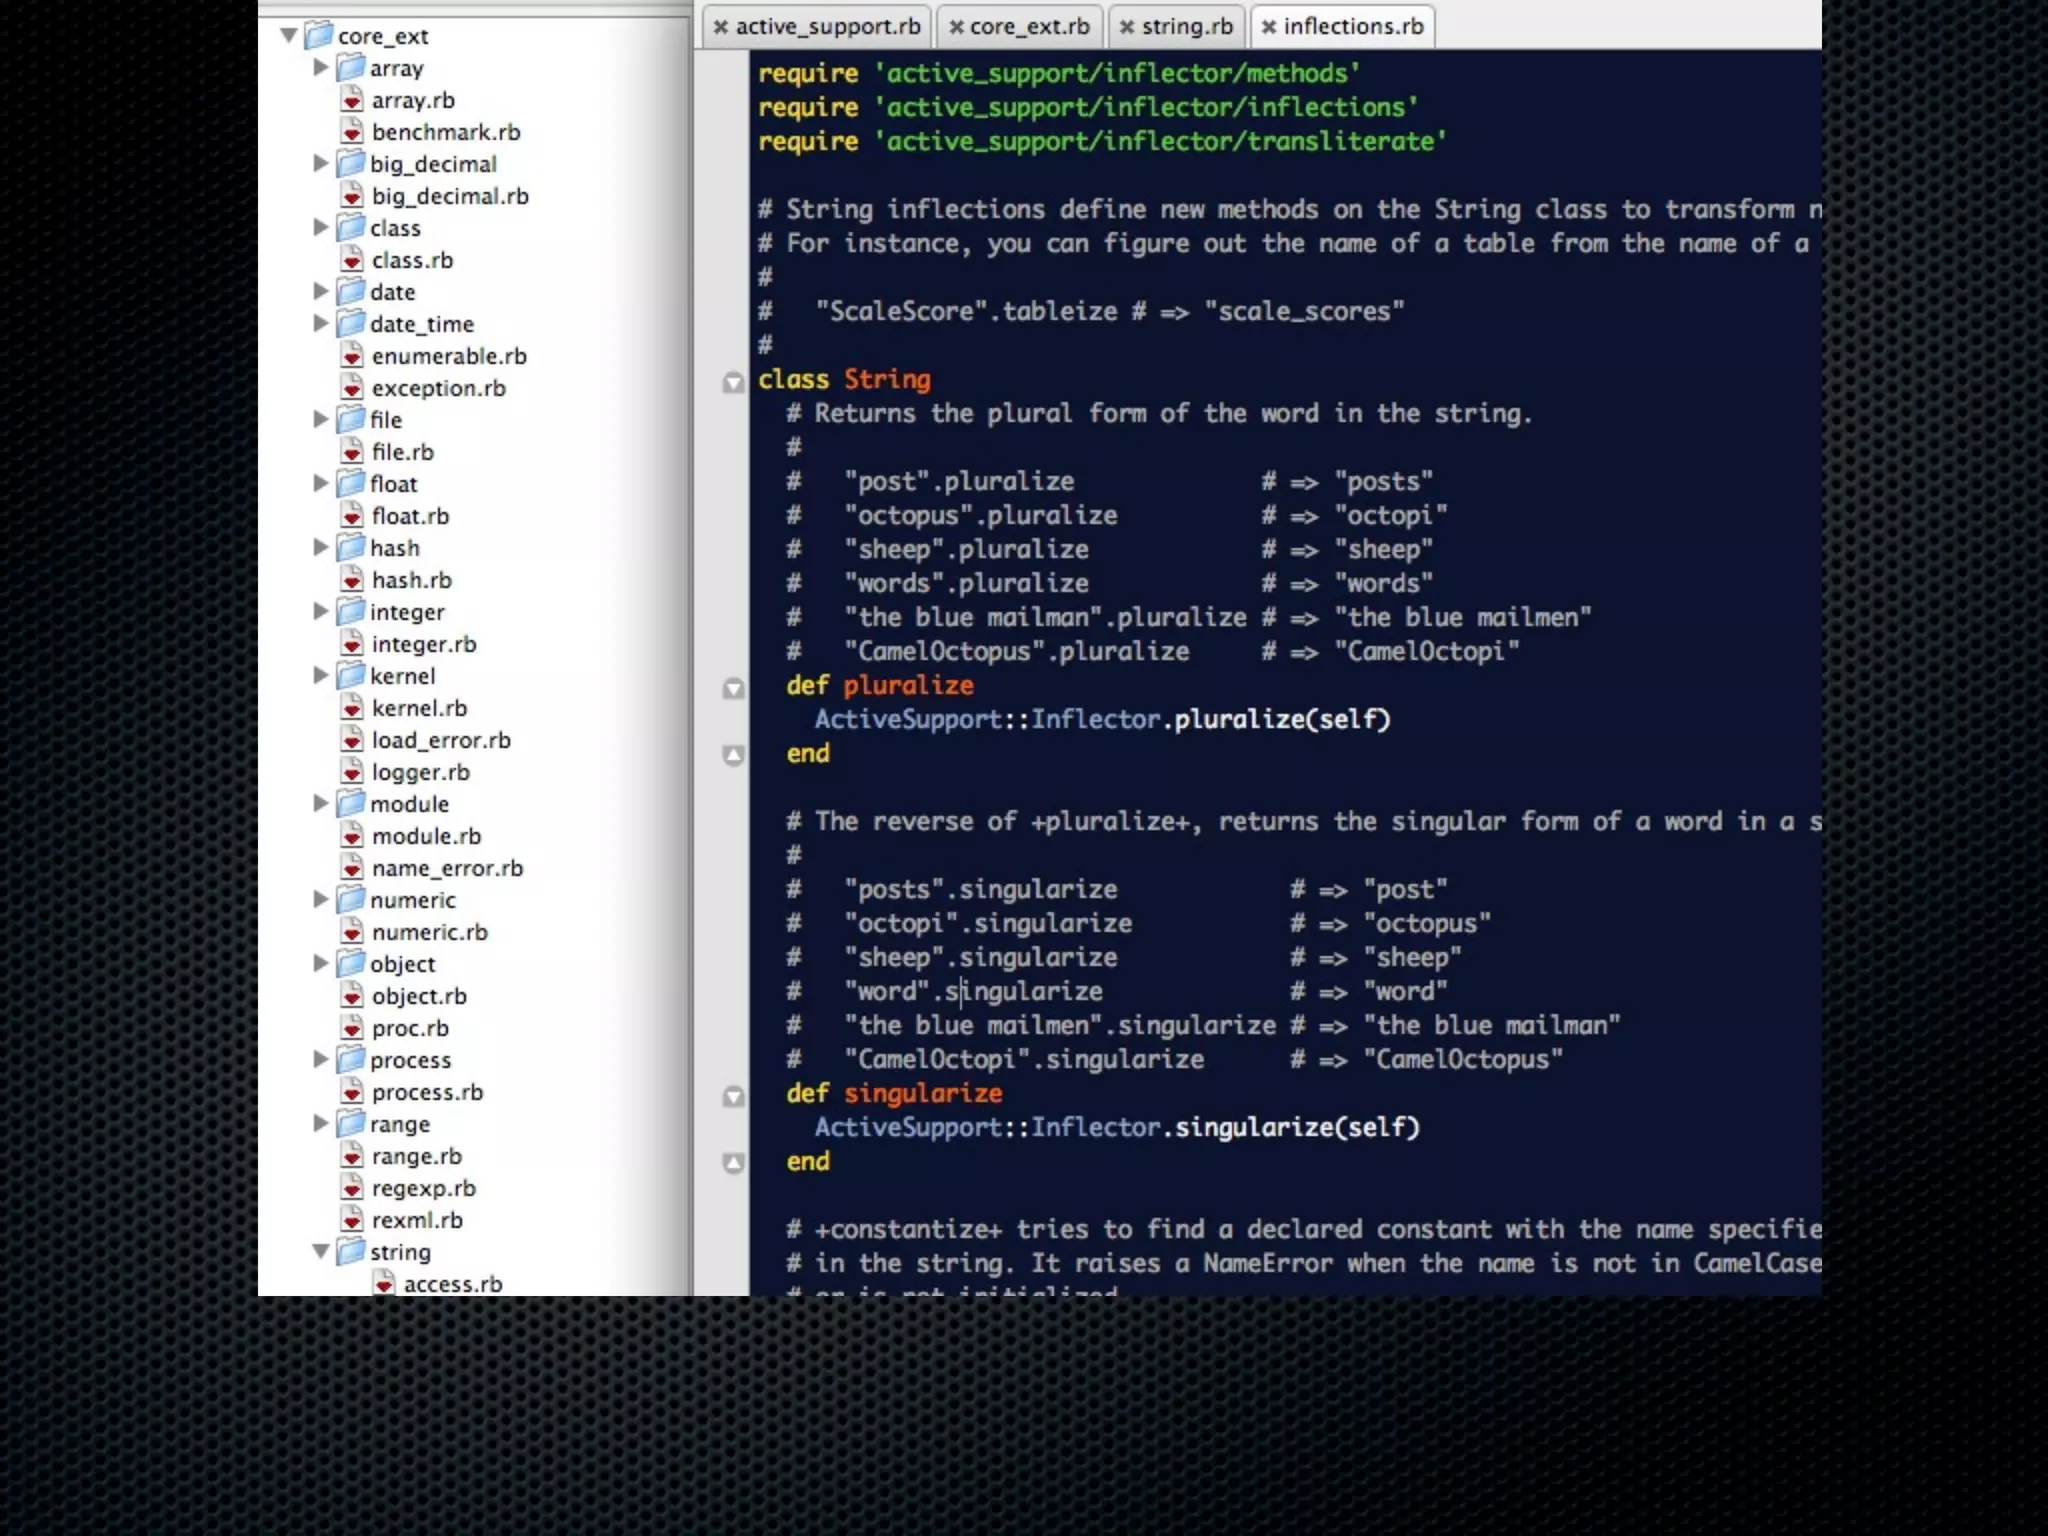The width and height of the screenshot is (2048, 1536).
Task: Close the string.rb tab via x icon
Action: pos(1126,27)
